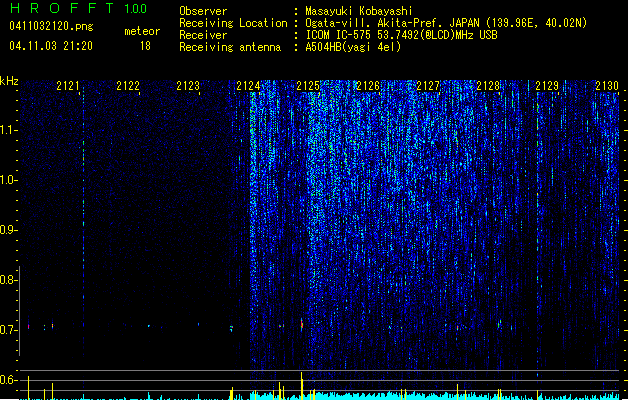The width and height of the screenshot is (629, 400).
Task: Click the 0.9 kHz axis label
Action: tap(8, 230)
